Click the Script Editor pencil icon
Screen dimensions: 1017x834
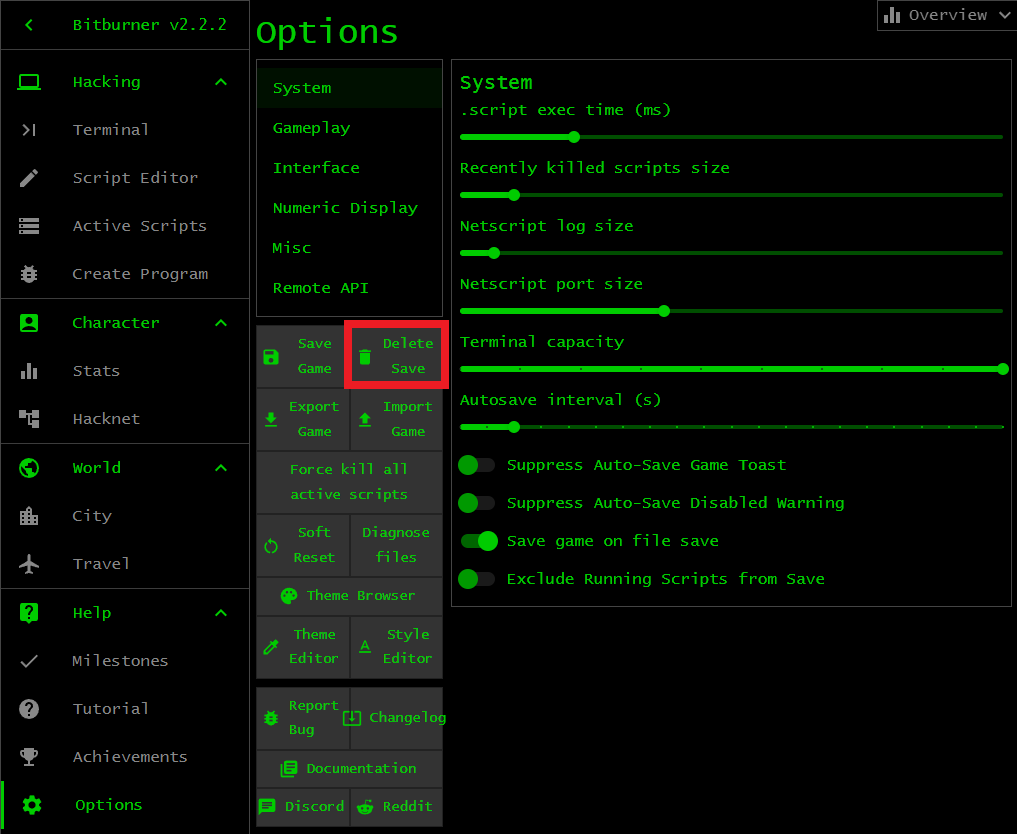(29, 178)
